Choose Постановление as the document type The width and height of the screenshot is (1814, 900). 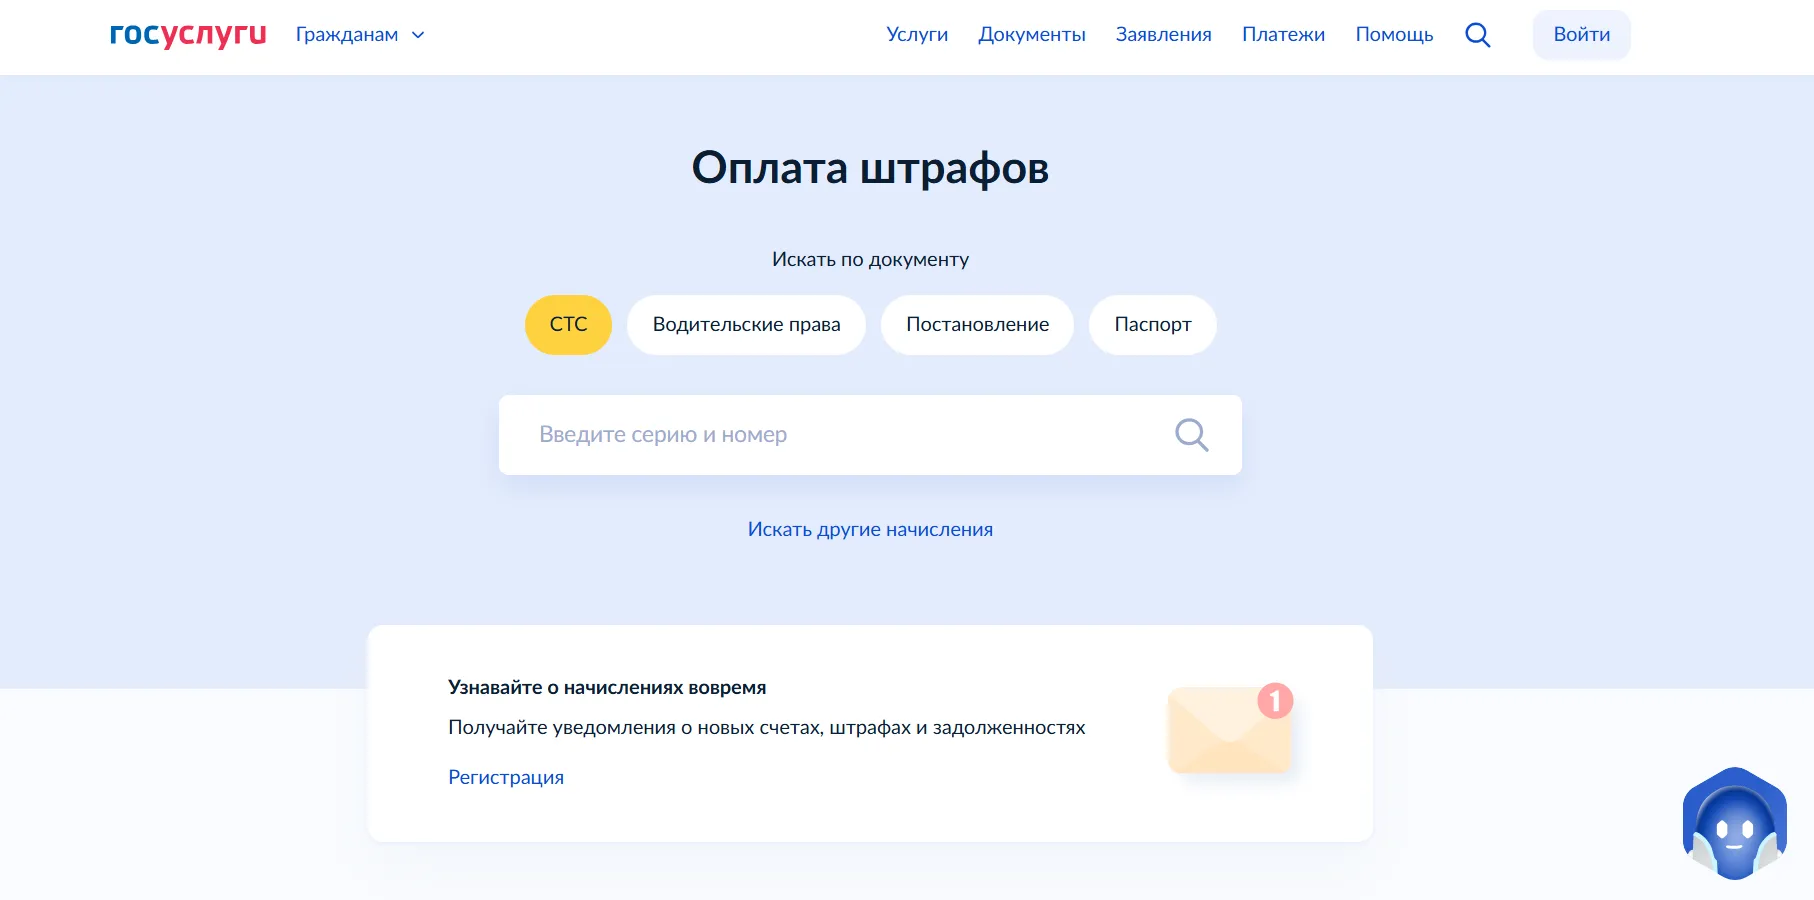point(977,324)
